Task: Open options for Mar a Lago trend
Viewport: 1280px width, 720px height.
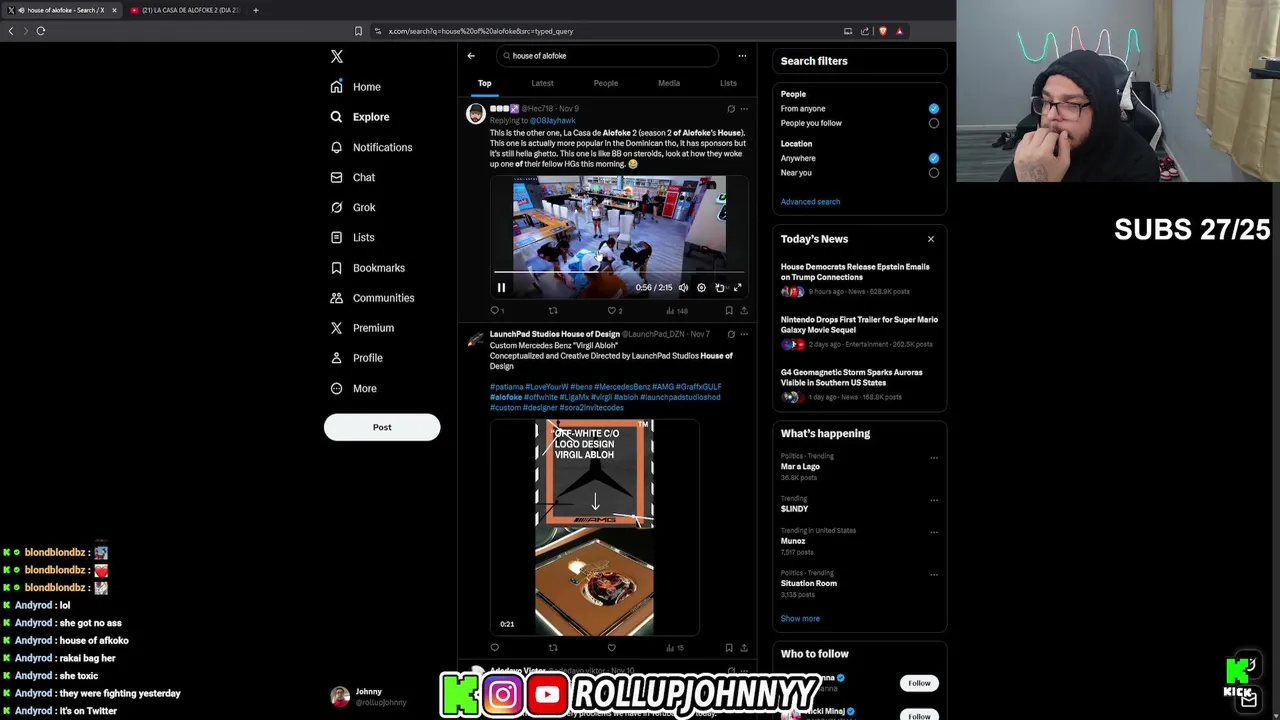Action: point(934,458)
